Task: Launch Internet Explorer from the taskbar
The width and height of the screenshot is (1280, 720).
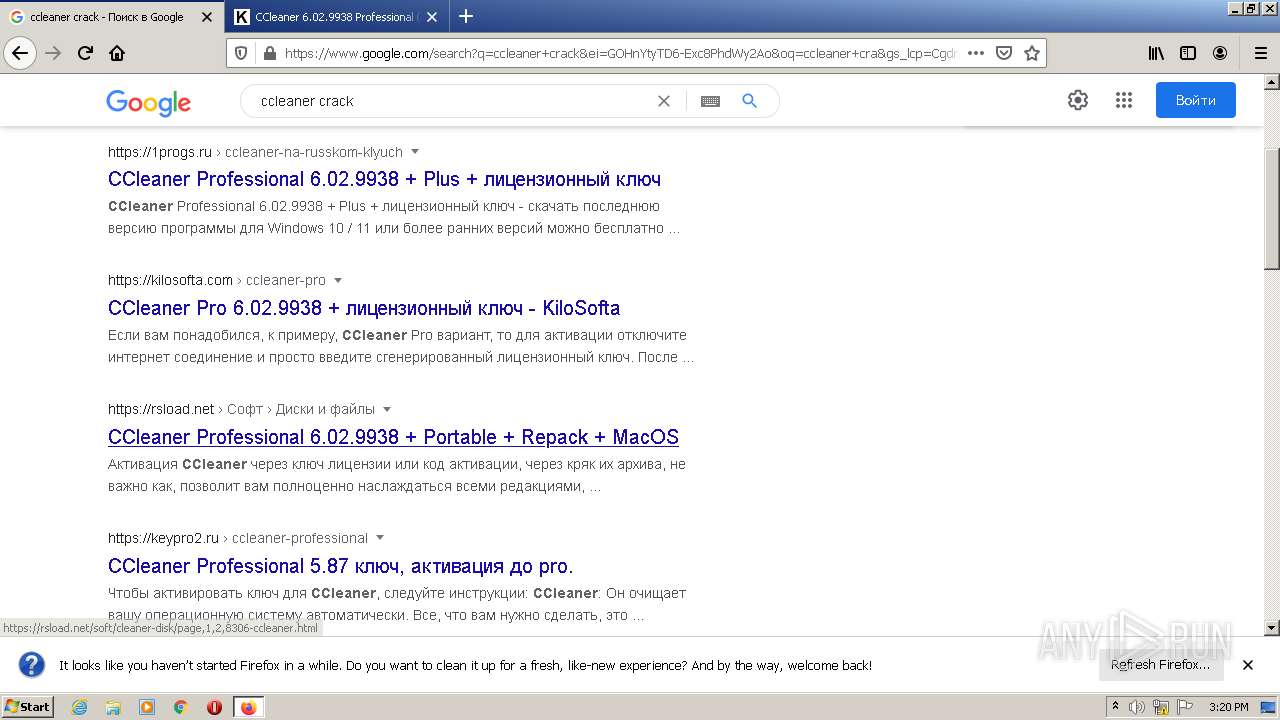Action: click(x=79, y=707)
